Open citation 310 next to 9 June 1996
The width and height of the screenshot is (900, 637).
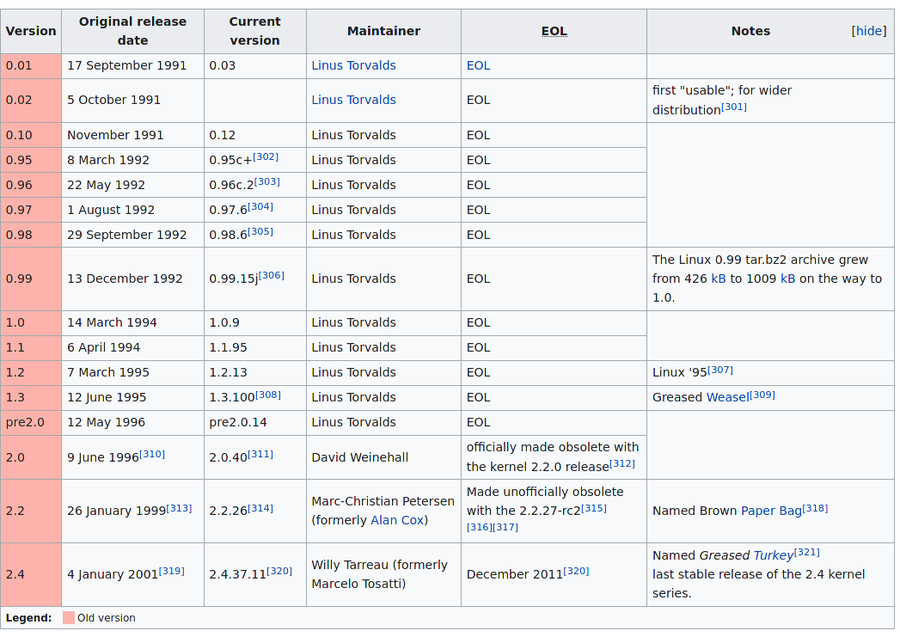[x=152, y=454]
